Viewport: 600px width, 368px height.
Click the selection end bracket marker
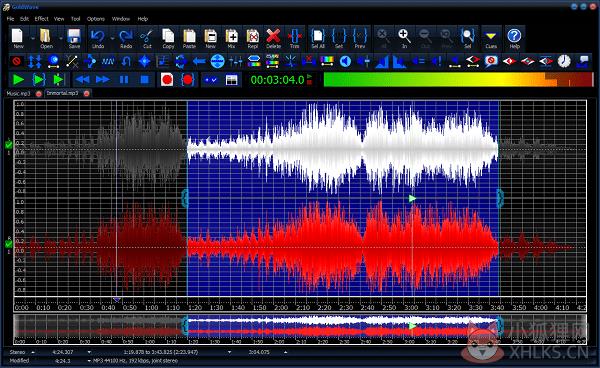pyautogui.click(x=500, y=198)
